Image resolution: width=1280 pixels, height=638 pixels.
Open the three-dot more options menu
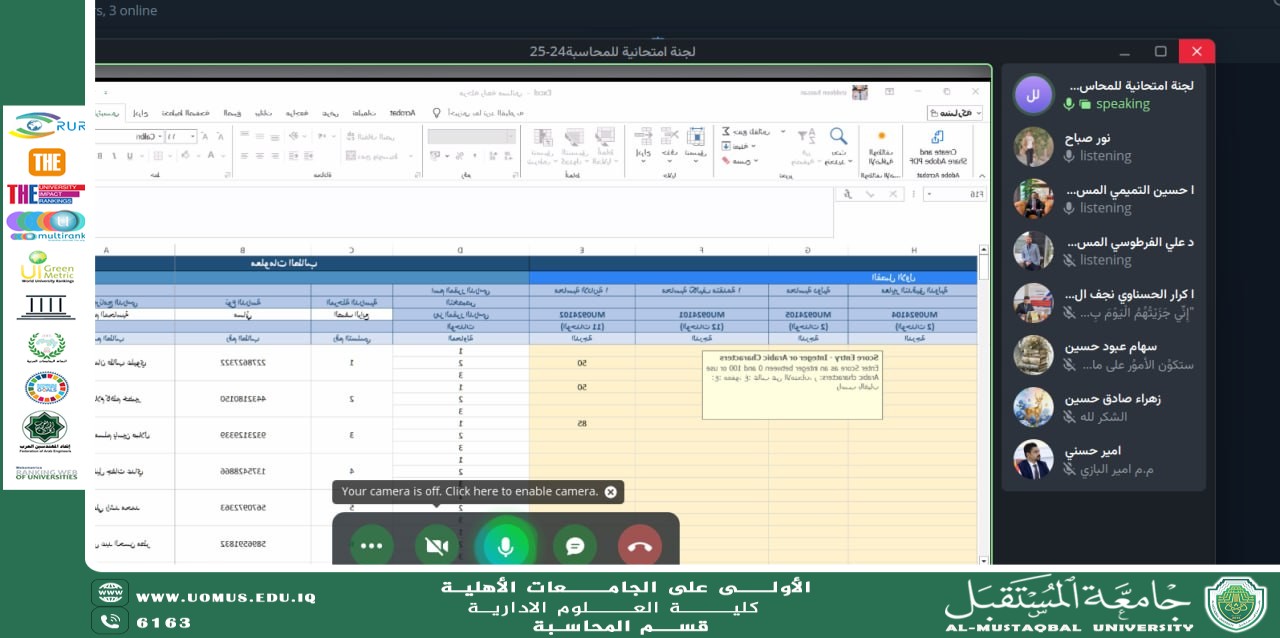(372, 546)
